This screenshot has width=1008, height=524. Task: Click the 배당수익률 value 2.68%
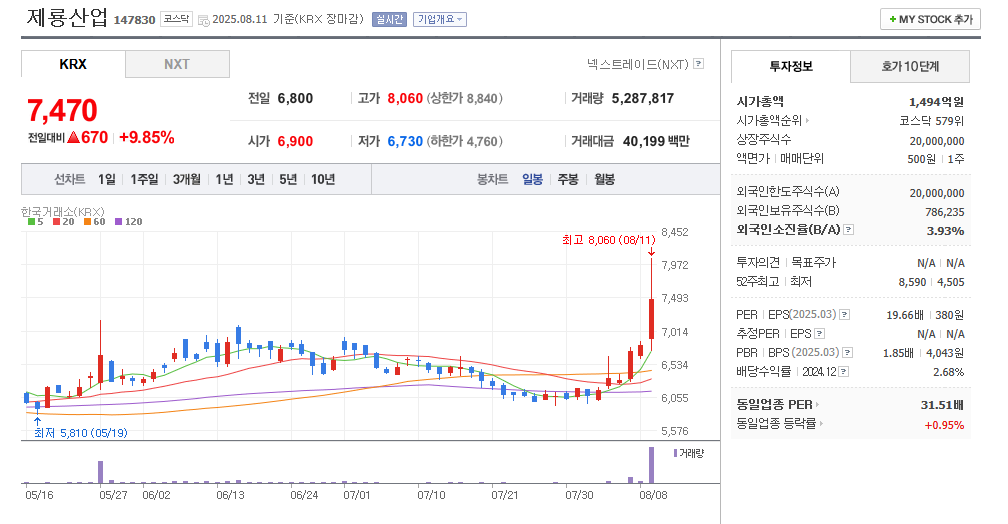pos(948,372)
